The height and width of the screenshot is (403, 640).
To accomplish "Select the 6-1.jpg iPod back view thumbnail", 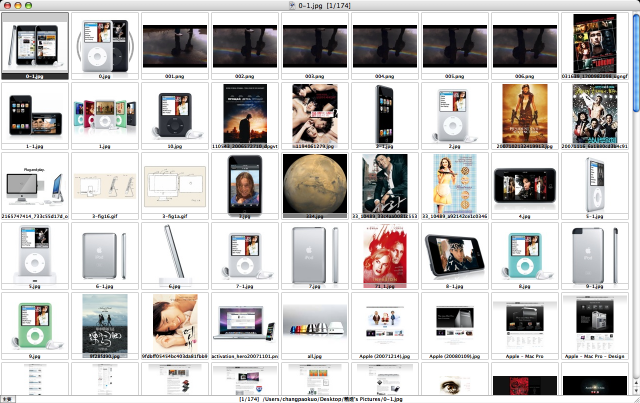I will (105, 256).
